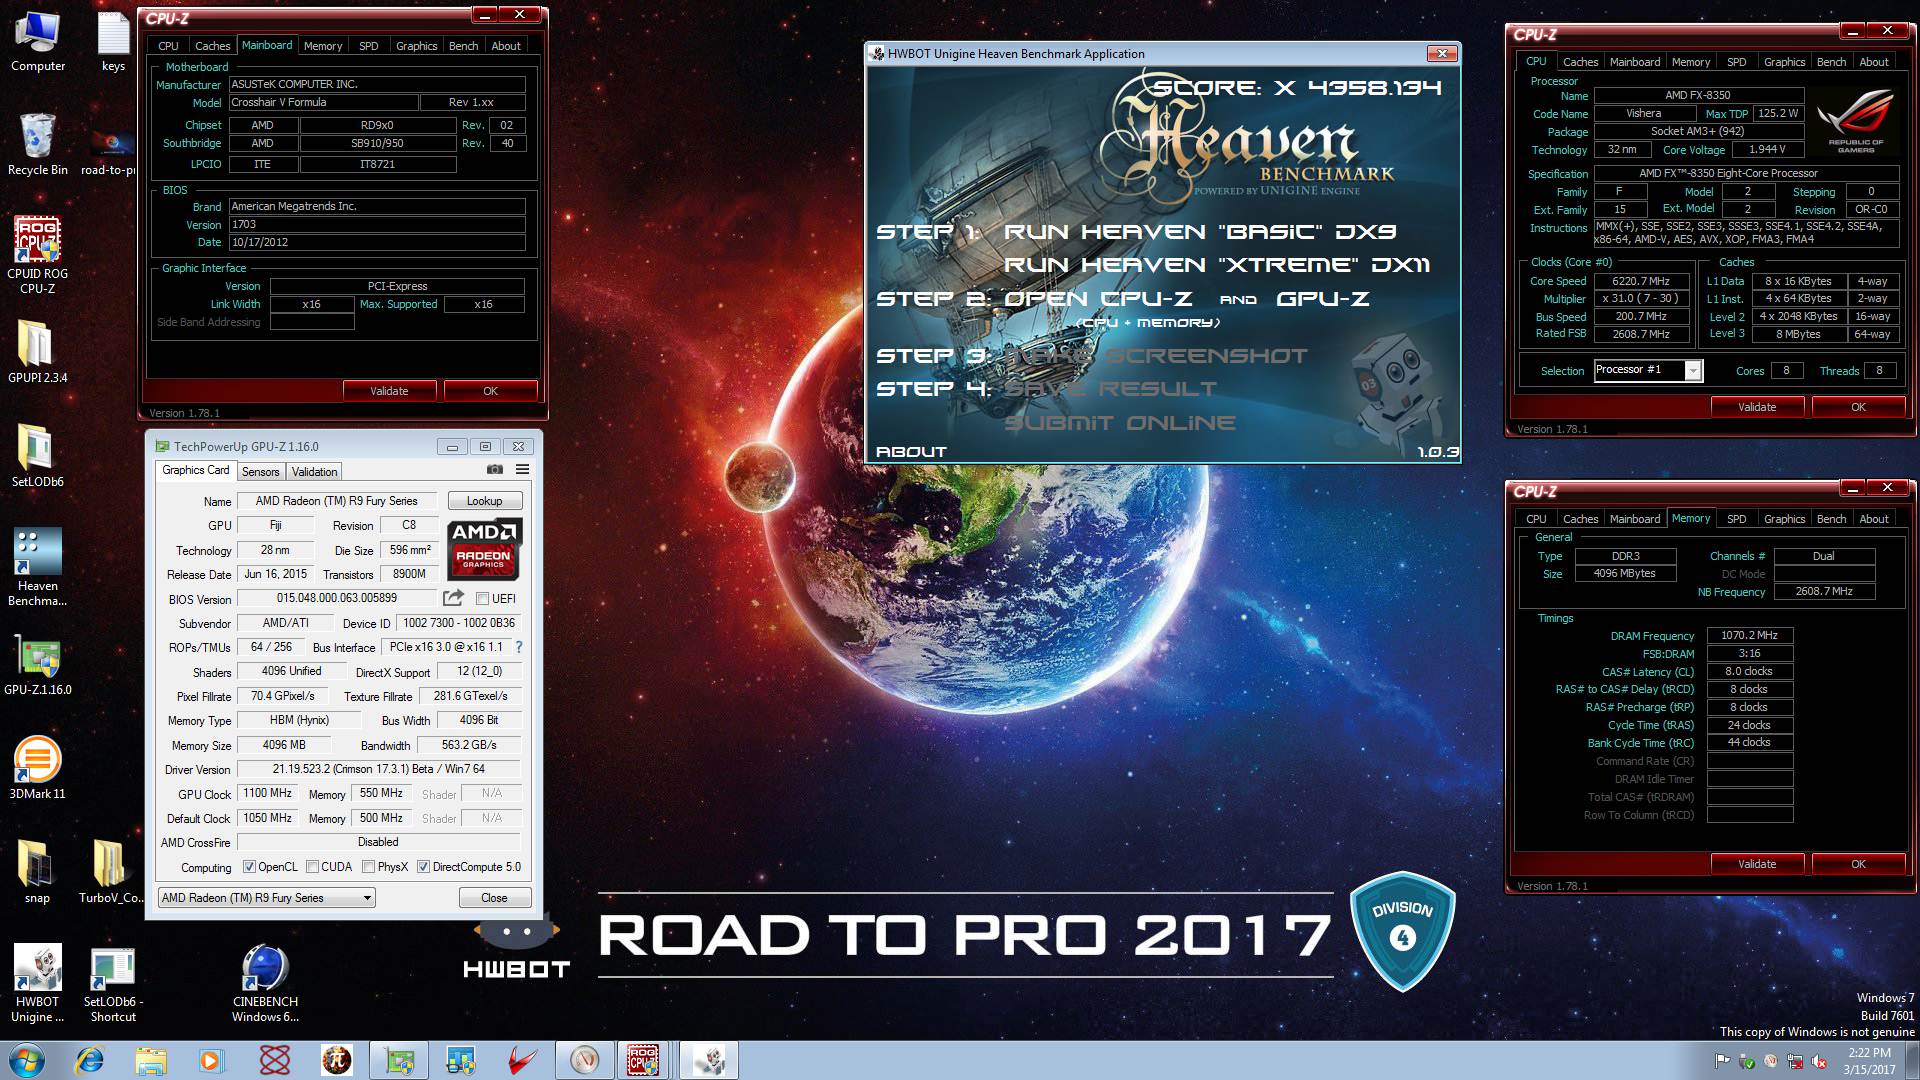
Task: Select the snap folder on desktop
Action: [38, 873]
